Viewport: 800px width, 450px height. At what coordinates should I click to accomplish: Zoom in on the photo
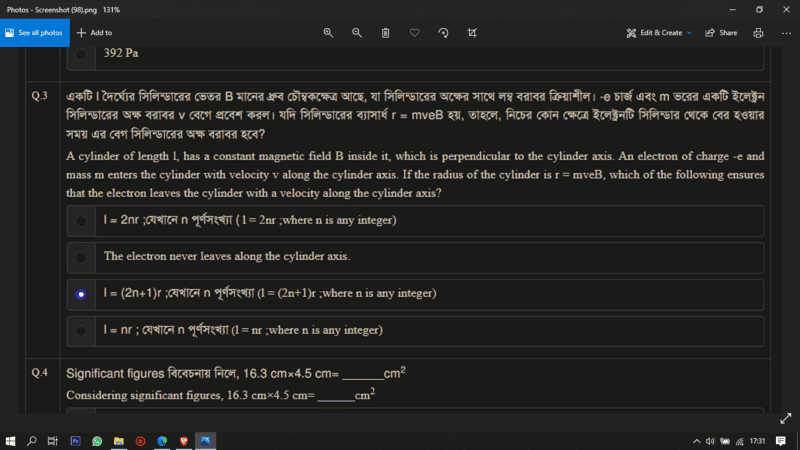tap(328, 33)
